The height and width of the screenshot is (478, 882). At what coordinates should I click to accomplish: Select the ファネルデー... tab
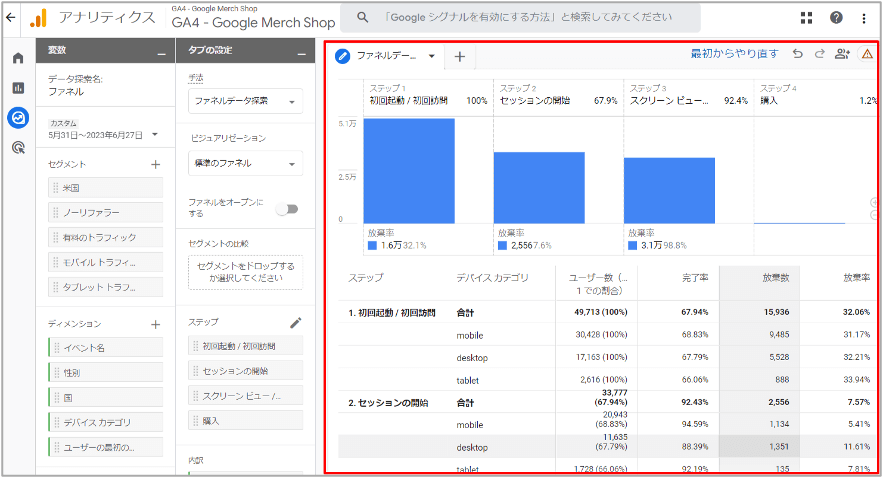386,56
